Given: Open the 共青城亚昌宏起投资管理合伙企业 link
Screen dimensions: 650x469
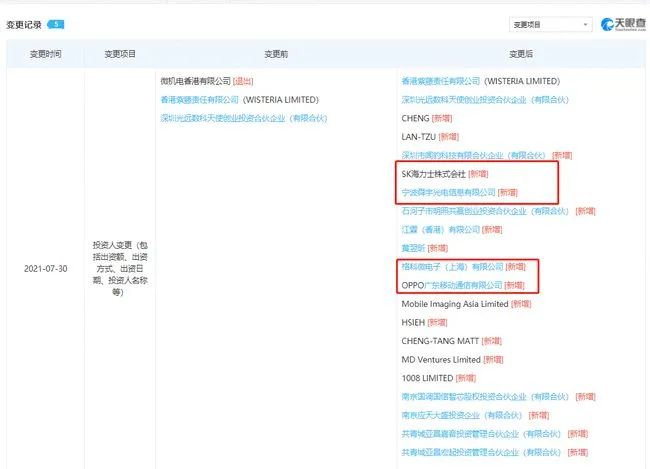Looking at the screenshot, I should [x=481, y=452].
